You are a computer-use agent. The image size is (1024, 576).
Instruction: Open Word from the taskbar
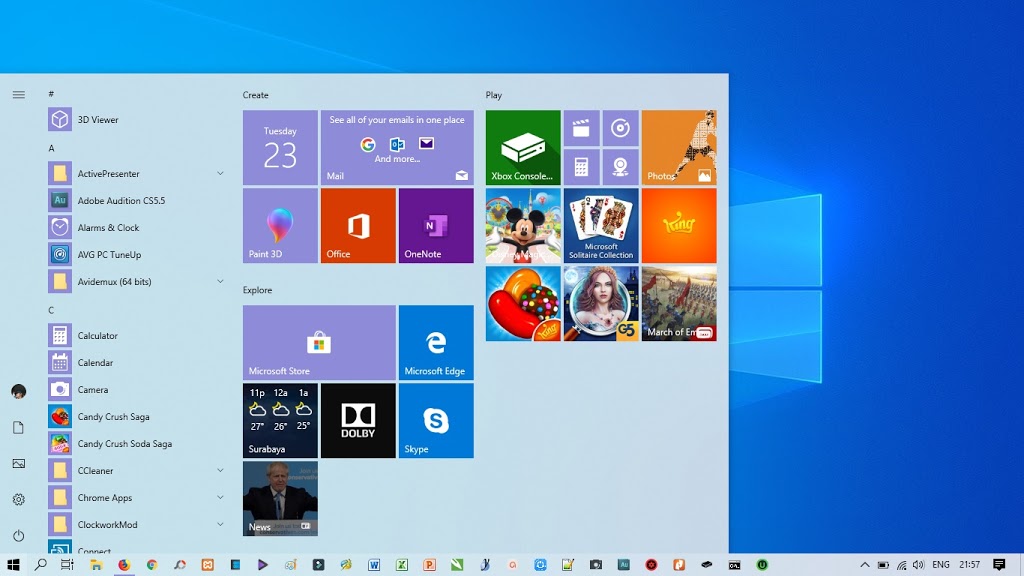click(374, 565)
